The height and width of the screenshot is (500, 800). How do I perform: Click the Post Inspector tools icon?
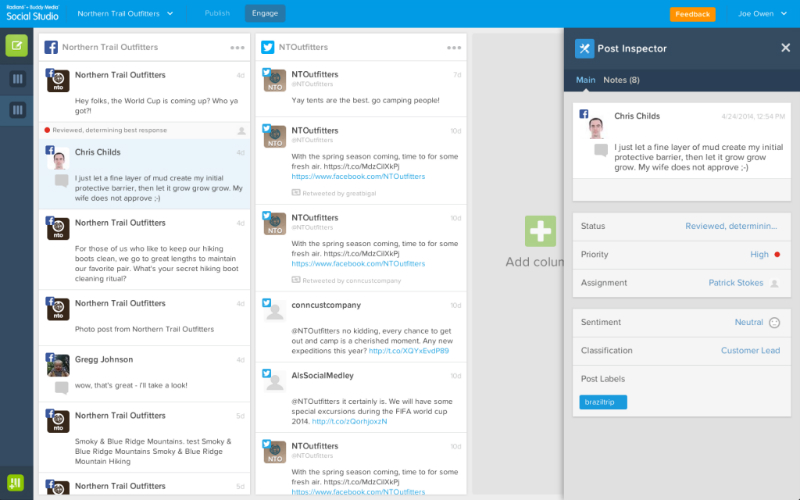tap(584, 48)
